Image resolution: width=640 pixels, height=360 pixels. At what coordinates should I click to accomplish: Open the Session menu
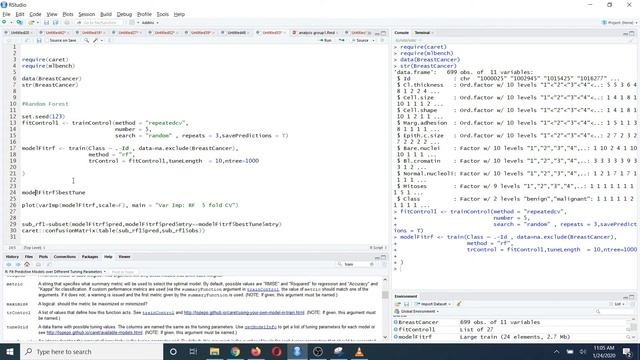(87, 14)
